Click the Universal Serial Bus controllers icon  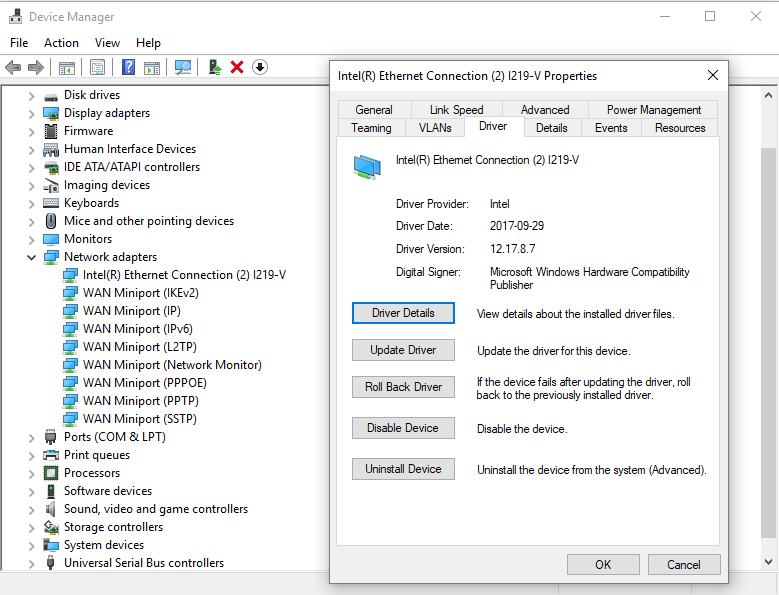(x=50, y=563)
